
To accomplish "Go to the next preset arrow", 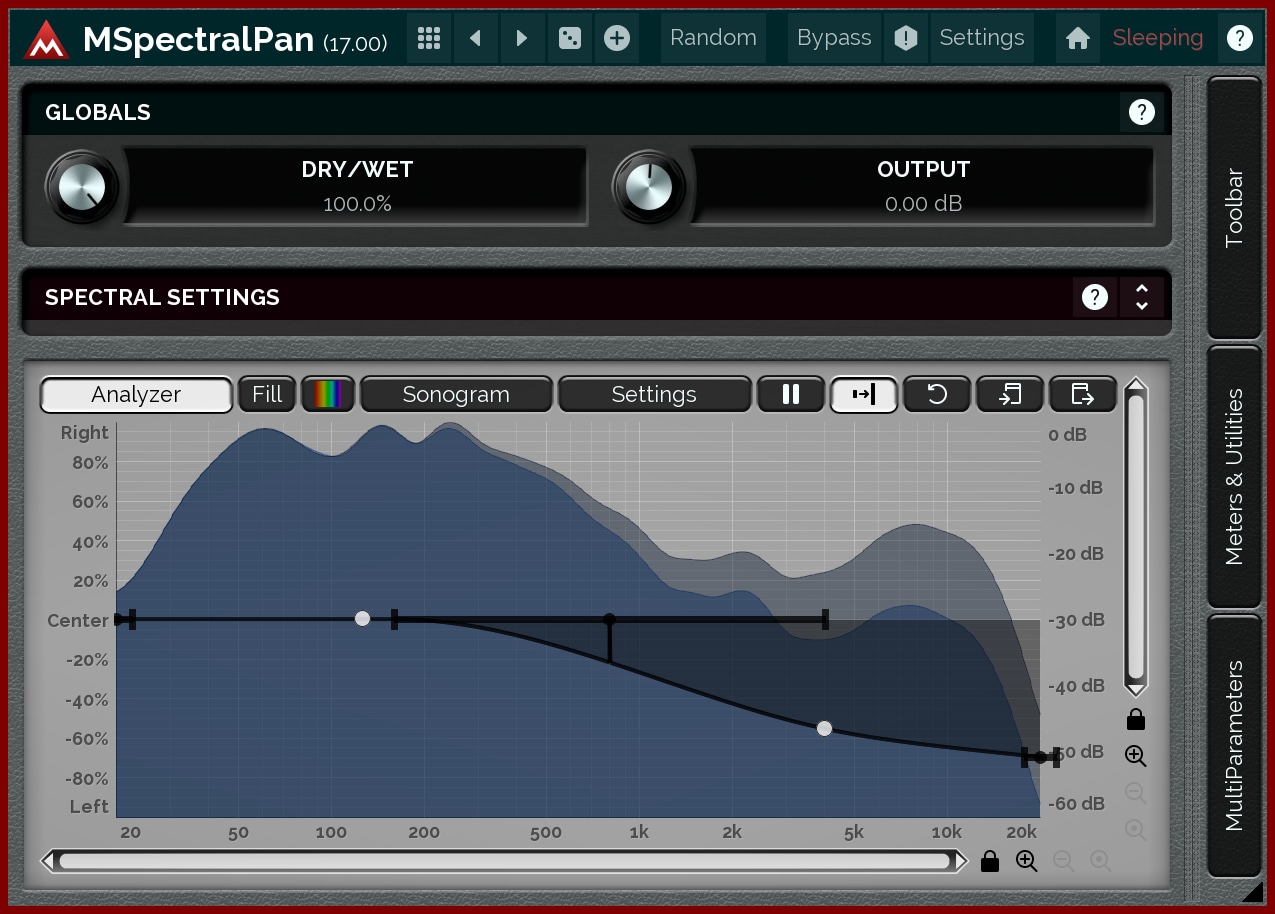I will (x=522, y=38).
